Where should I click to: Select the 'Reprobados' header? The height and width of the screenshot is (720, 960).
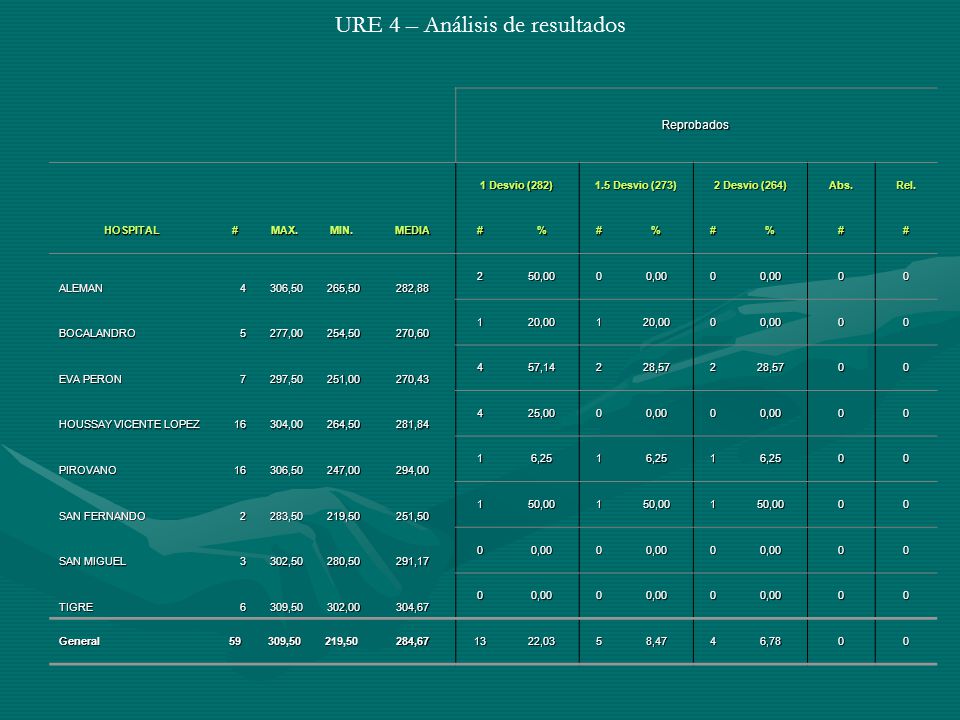(x=695, y=125)
